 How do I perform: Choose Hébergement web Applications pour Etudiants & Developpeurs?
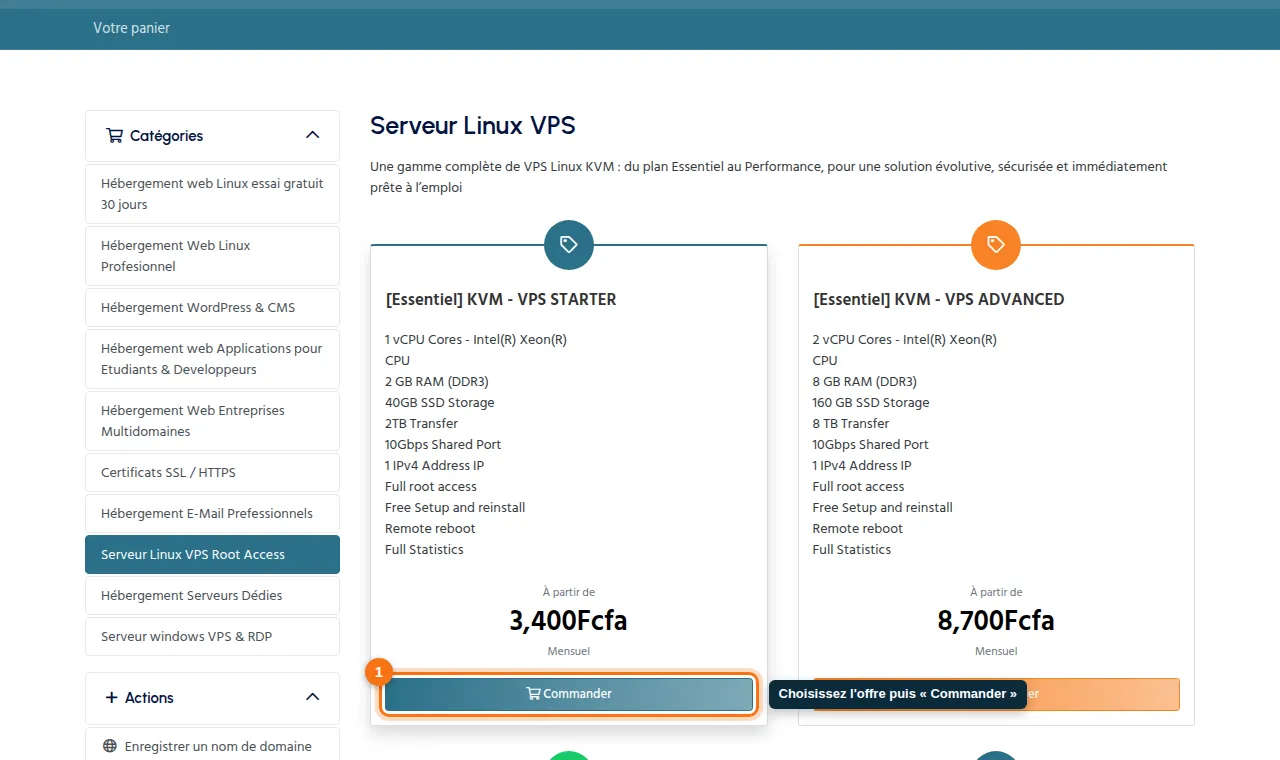click(x=212, y=359)
